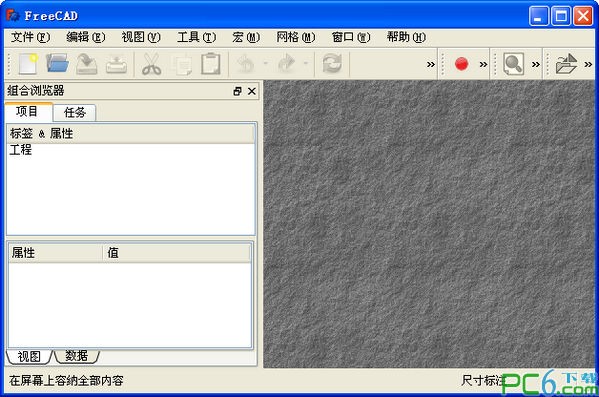Select the 数据 tab at bottom

click(x=76, y=356)
